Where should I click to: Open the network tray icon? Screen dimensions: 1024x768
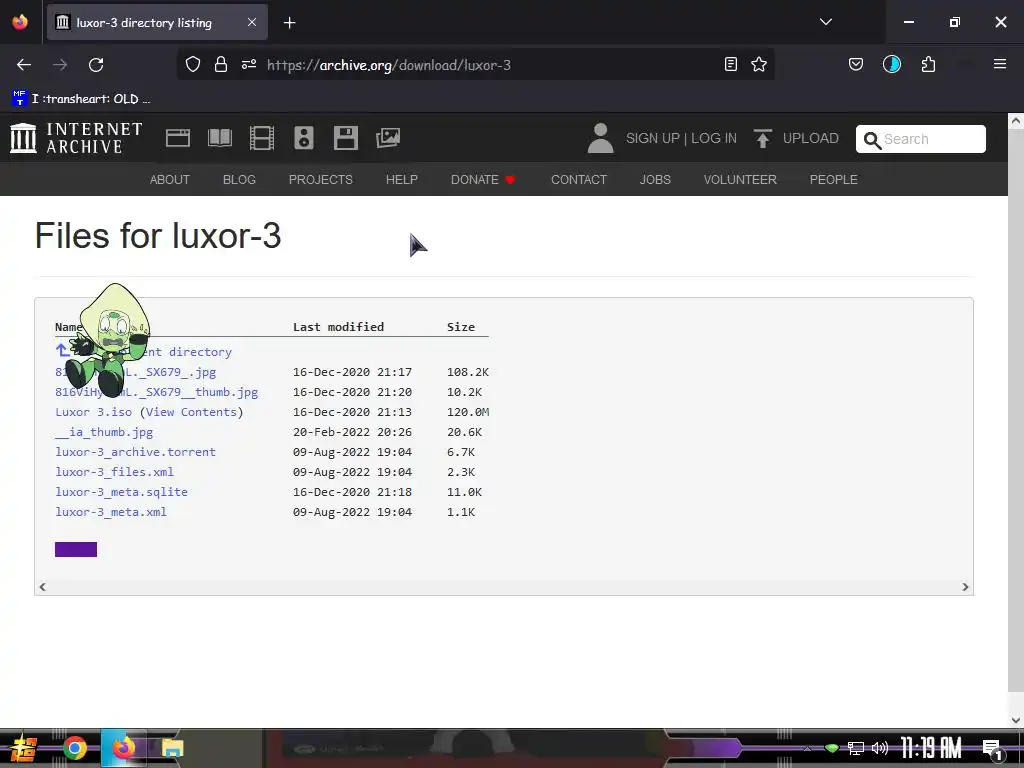[856, 748]
